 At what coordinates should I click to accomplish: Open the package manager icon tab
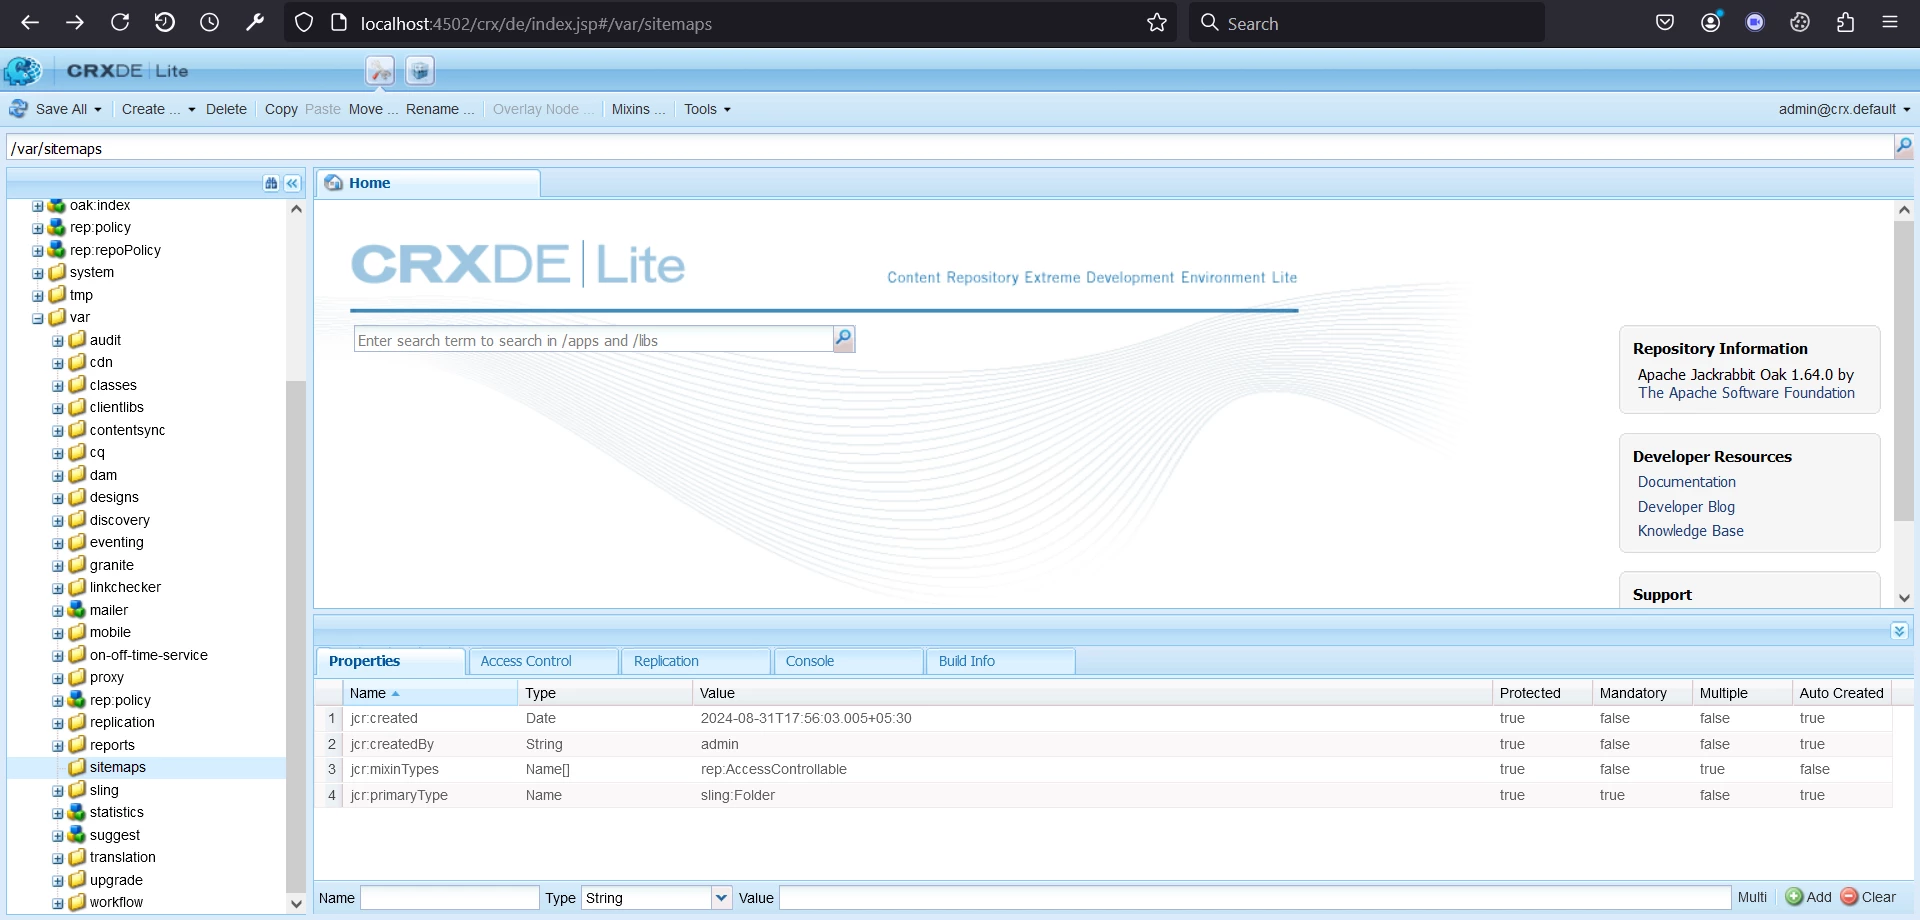tap(420, 71)
